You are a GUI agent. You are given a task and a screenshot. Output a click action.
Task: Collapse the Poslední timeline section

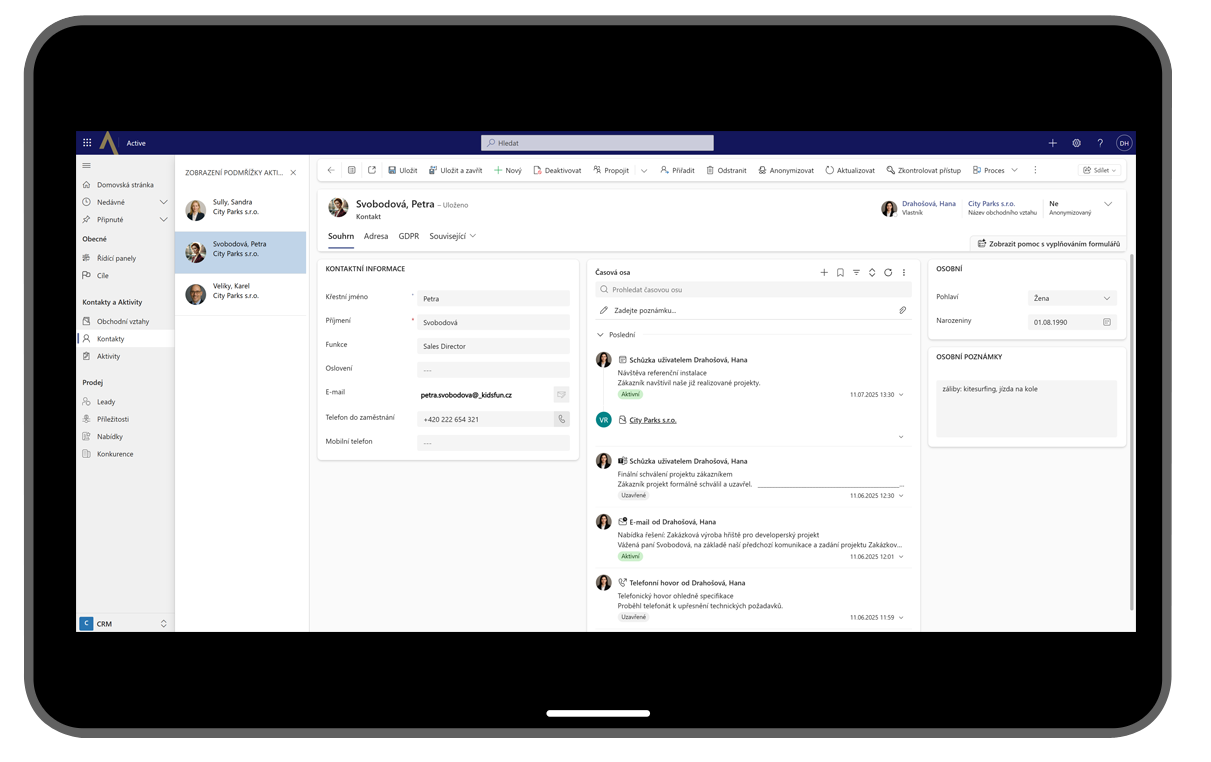(x=600, y=335)
